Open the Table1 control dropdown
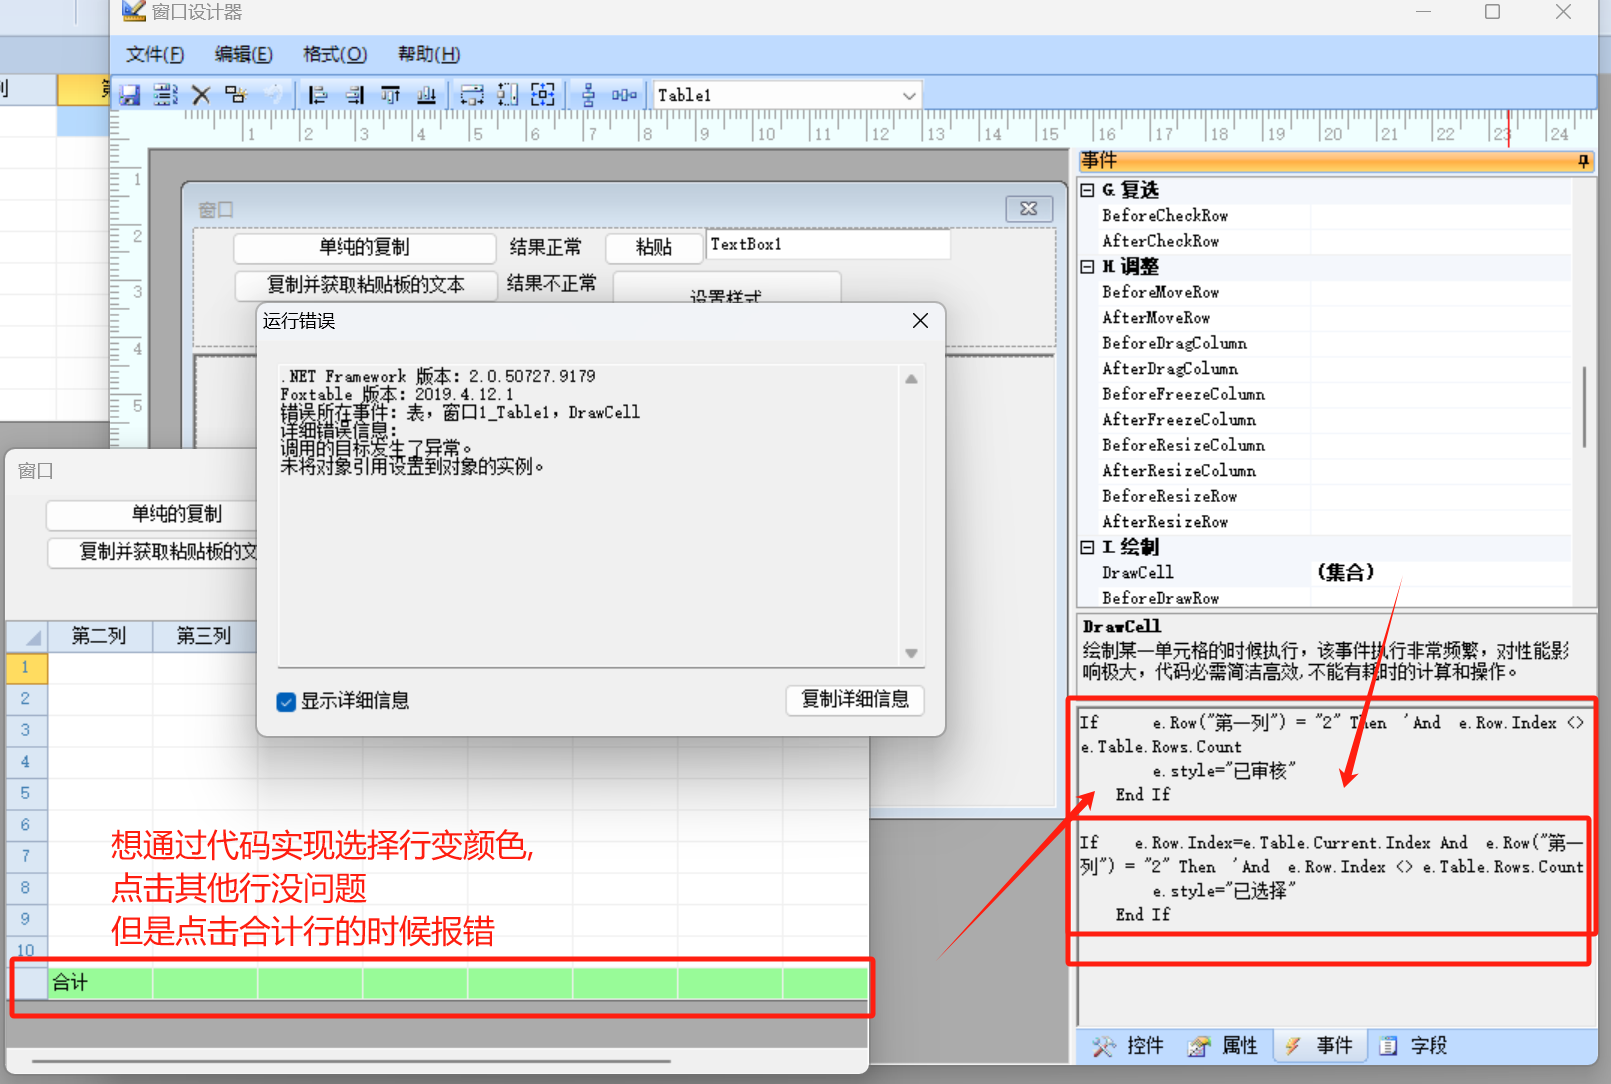1611x1084 pixels. [909, 96]
